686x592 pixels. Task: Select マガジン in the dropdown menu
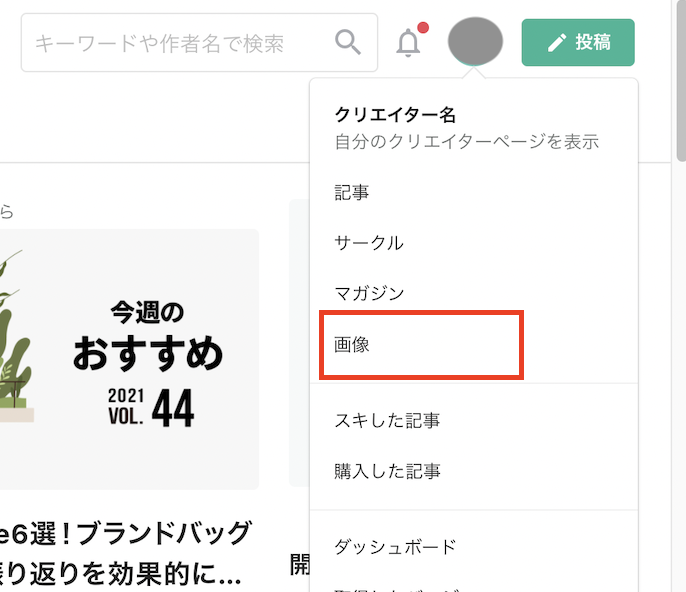(369, 293)
